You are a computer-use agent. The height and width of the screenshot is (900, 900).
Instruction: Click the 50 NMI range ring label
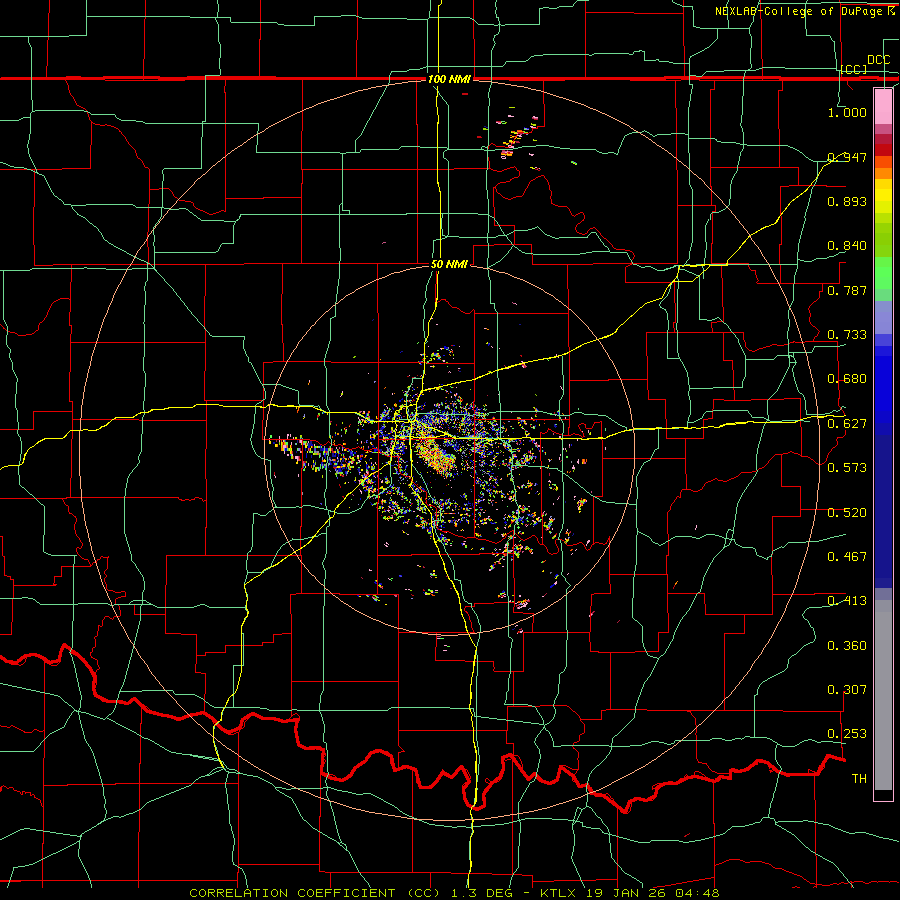(449, 264)
